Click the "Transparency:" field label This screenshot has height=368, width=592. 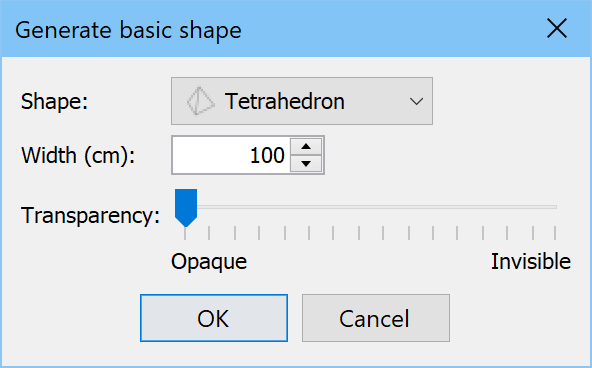point(90,216)
